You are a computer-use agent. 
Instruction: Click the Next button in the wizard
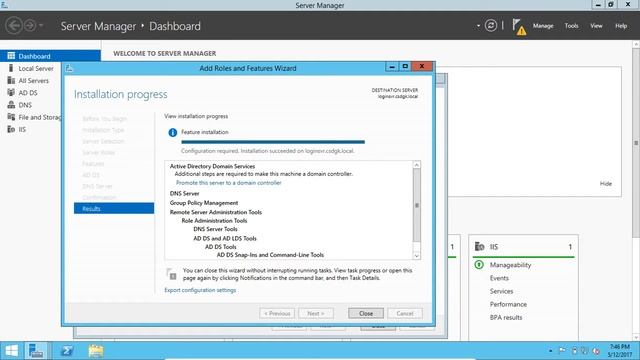316,313
